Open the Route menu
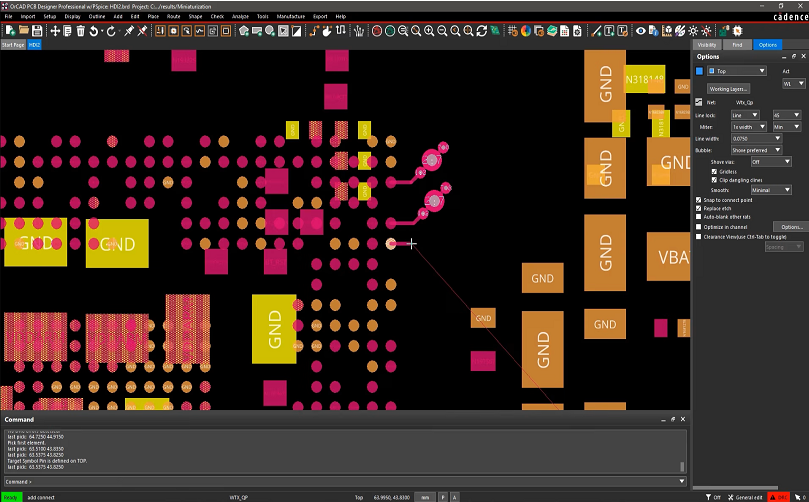The height and width of the screenshot is (502, 809). [x=174, y=17]
